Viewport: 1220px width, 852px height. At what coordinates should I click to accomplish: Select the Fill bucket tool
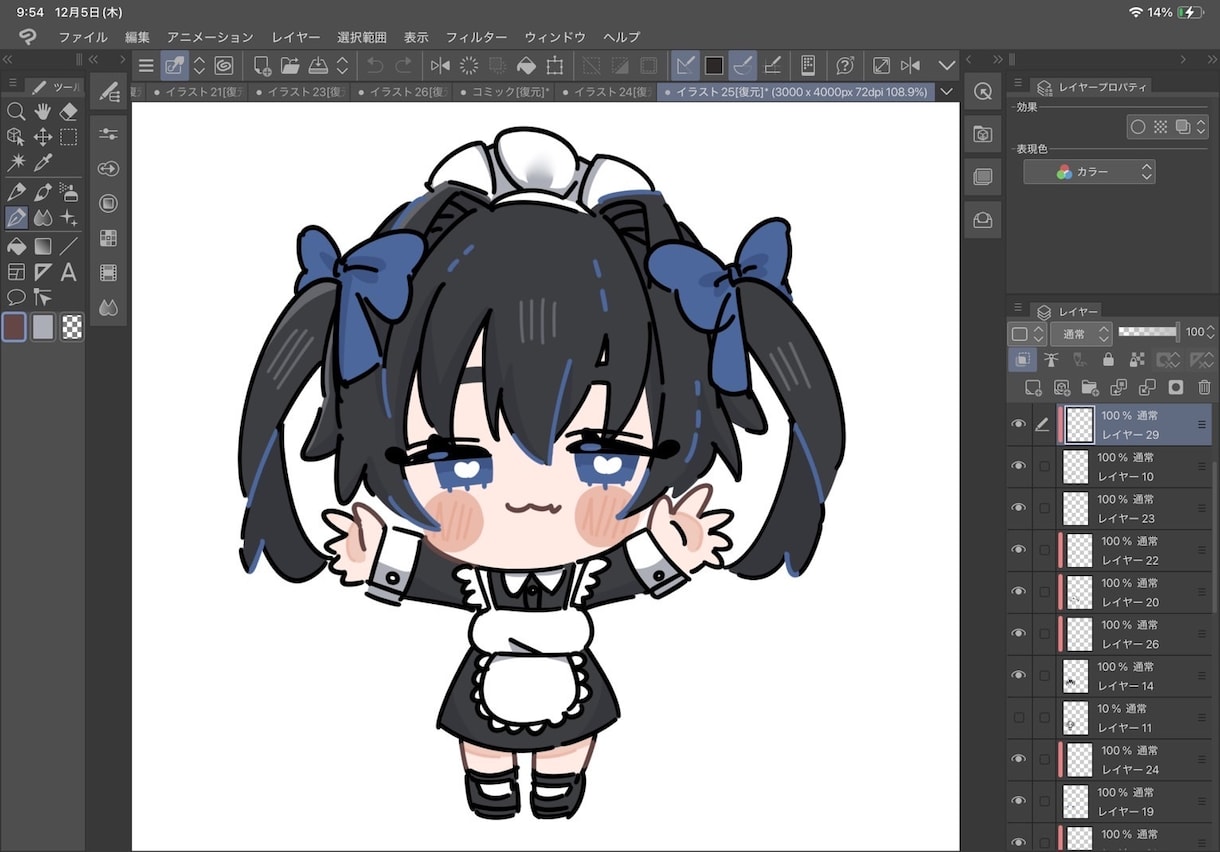coord(16,245)
